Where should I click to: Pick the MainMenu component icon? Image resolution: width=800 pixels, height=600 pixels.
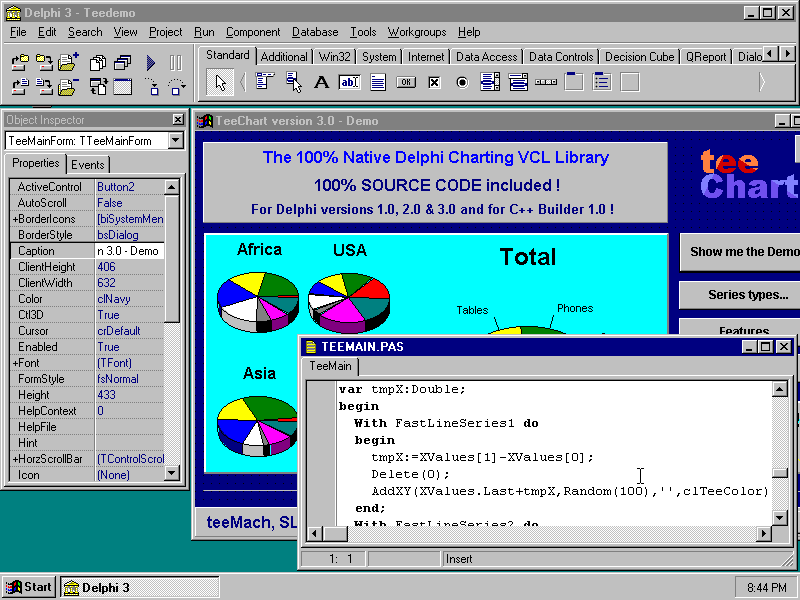point(265,83)
